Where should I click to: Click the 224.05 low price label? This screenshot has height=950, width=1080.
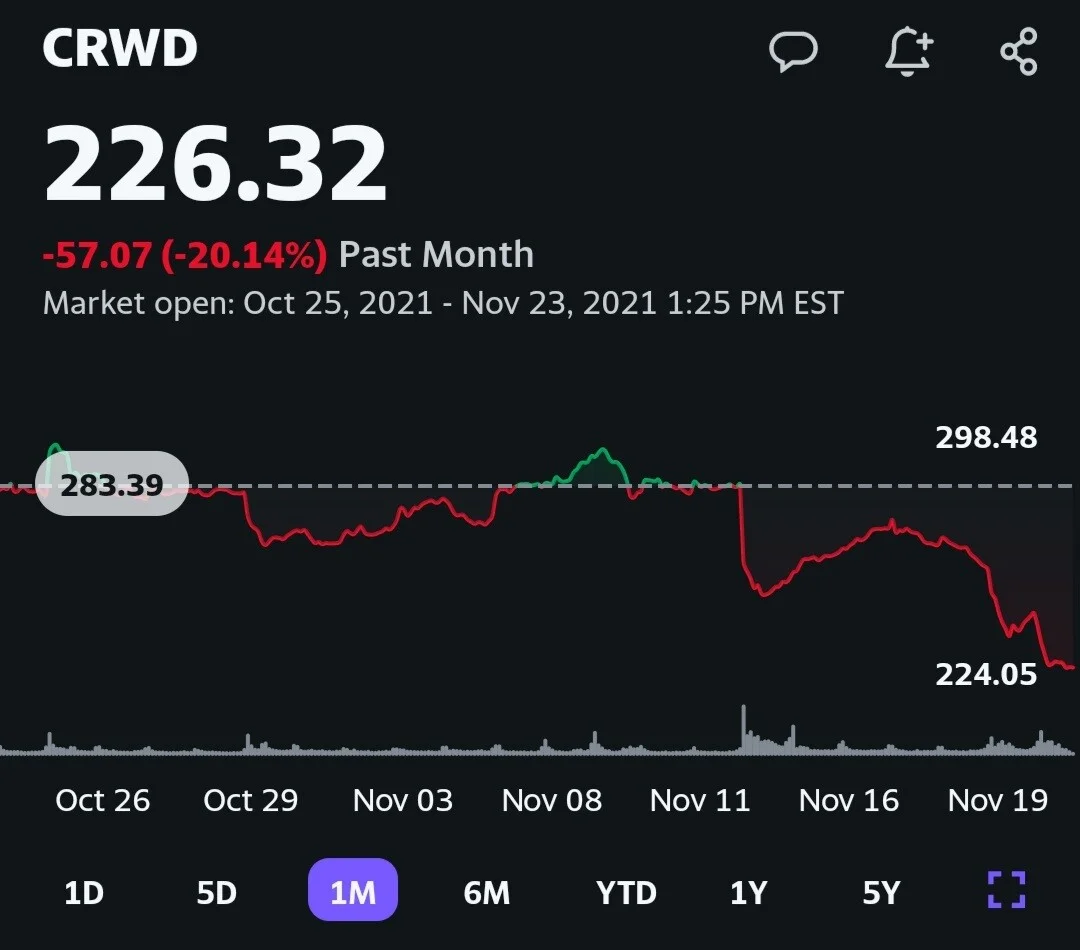[986, 674]
